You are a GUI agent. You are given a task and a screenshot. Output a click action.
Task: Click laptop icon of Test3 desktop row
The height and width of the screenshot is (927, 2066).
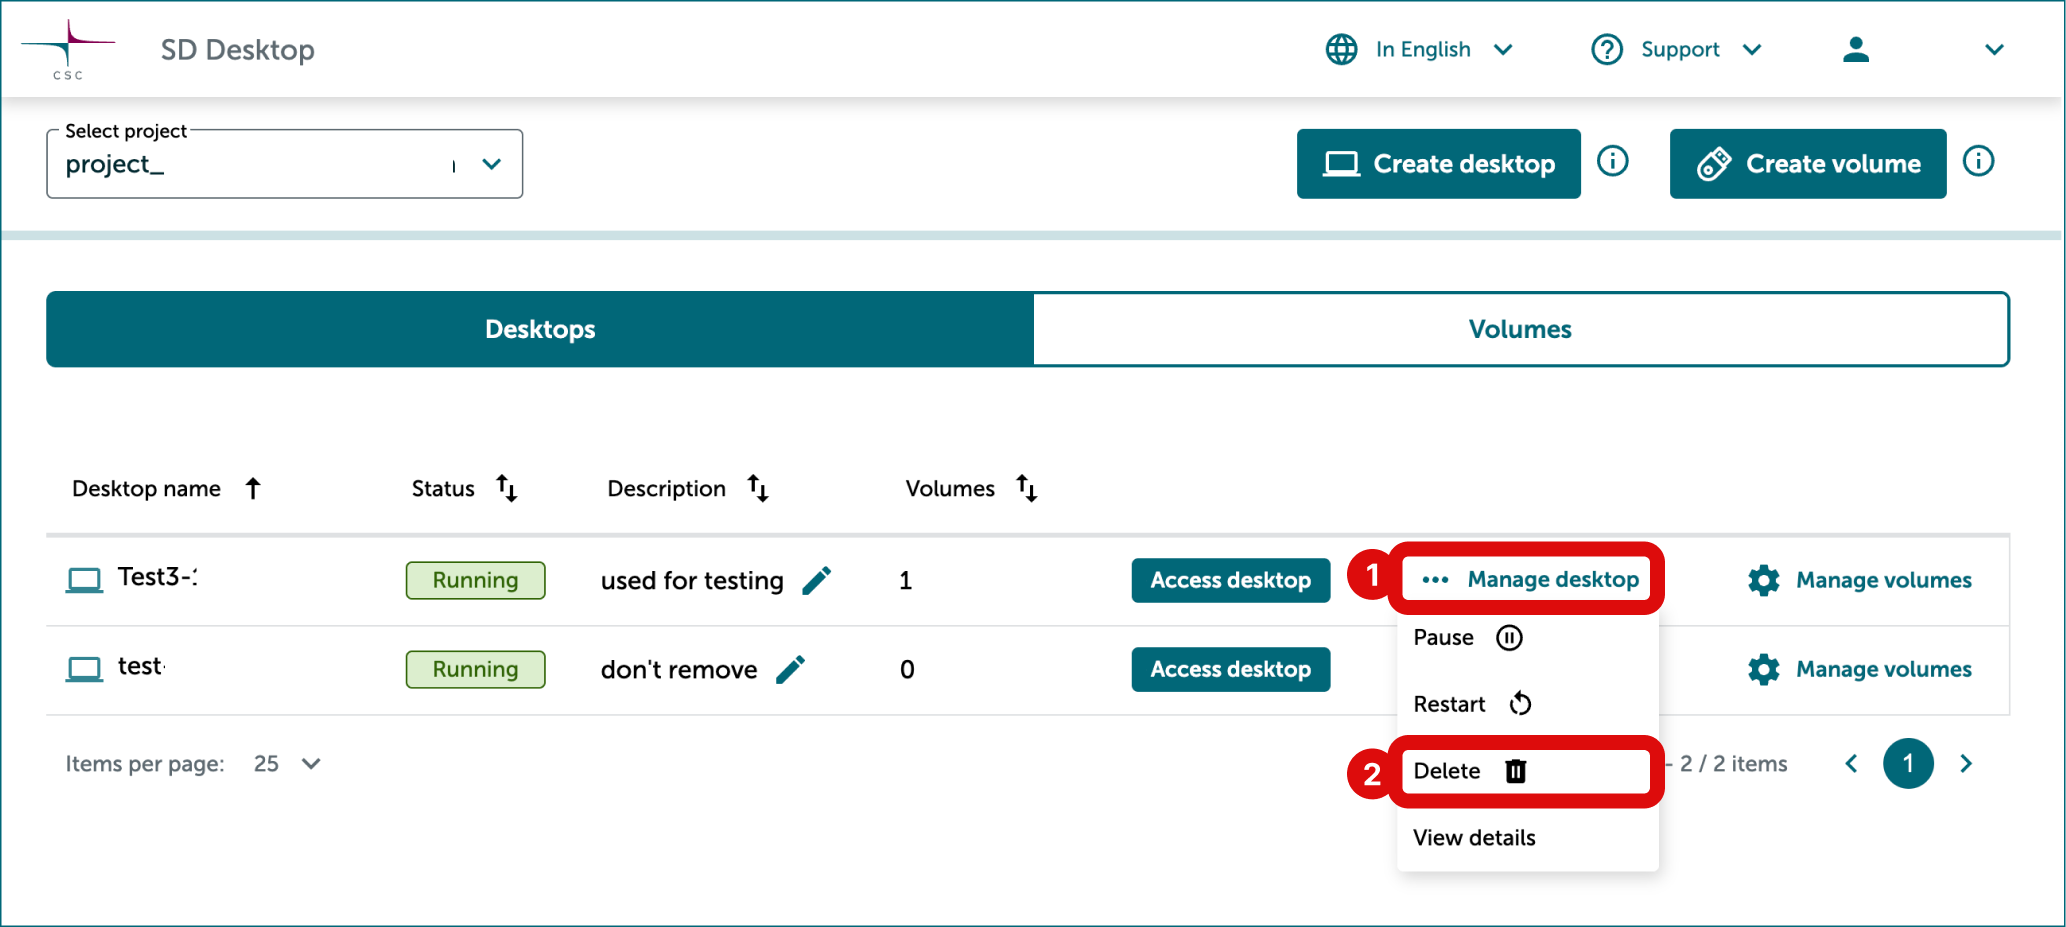tap(84, 580)
